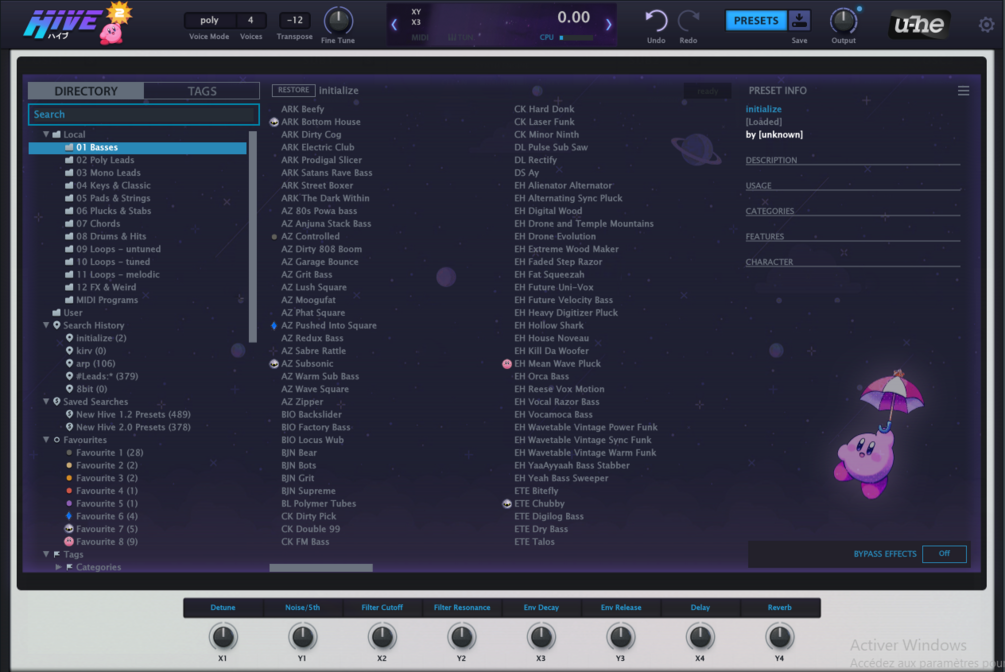
Task: Open the Transpose value dropdown
Action: point(295,21)
